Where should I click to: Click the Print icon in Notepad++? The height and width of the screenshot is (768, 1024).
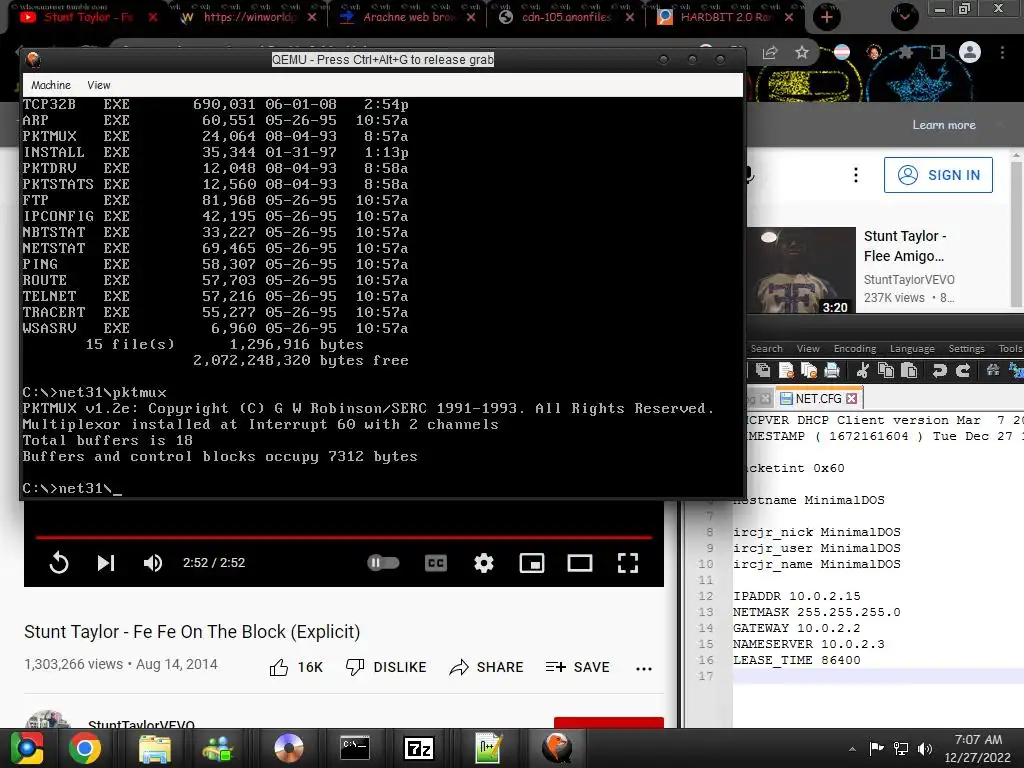pos(831,371)
